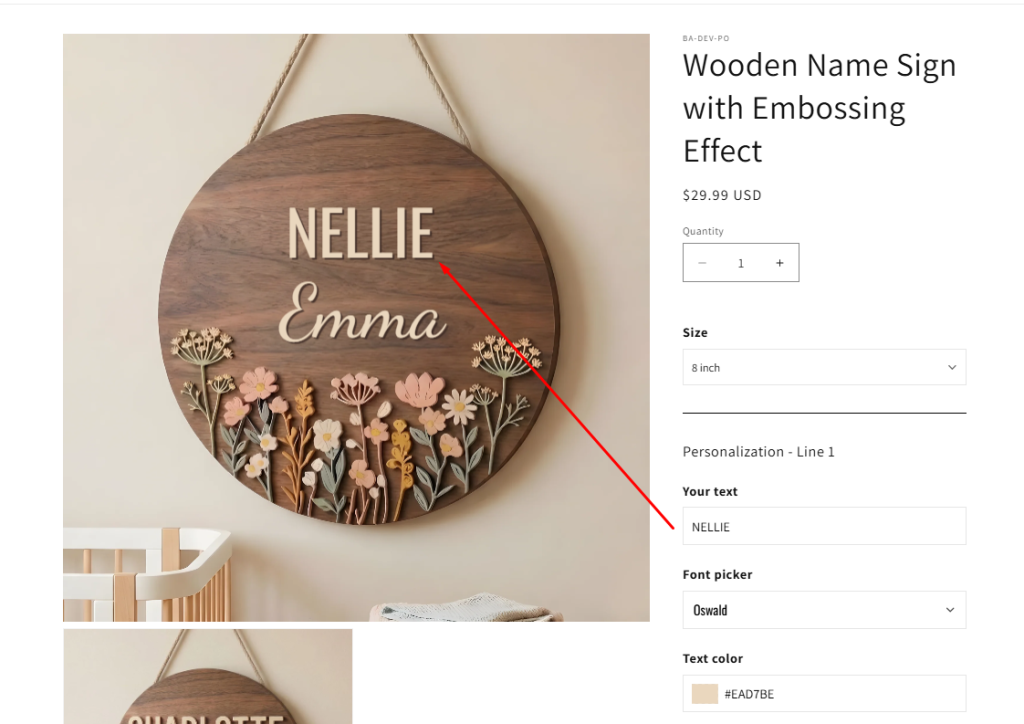Open the Size dropdown showing 8 inch
The height and width of the screenshot is (724, 1024).
[823, 367]
